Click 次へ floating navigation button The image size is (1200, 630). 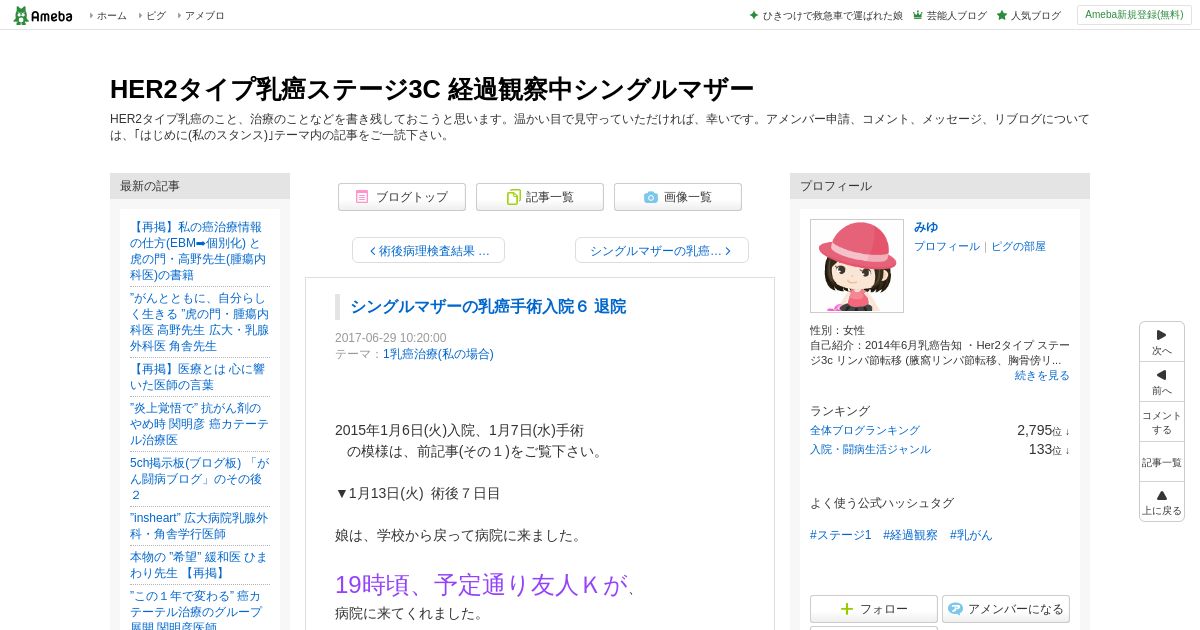pos(1162,342)
